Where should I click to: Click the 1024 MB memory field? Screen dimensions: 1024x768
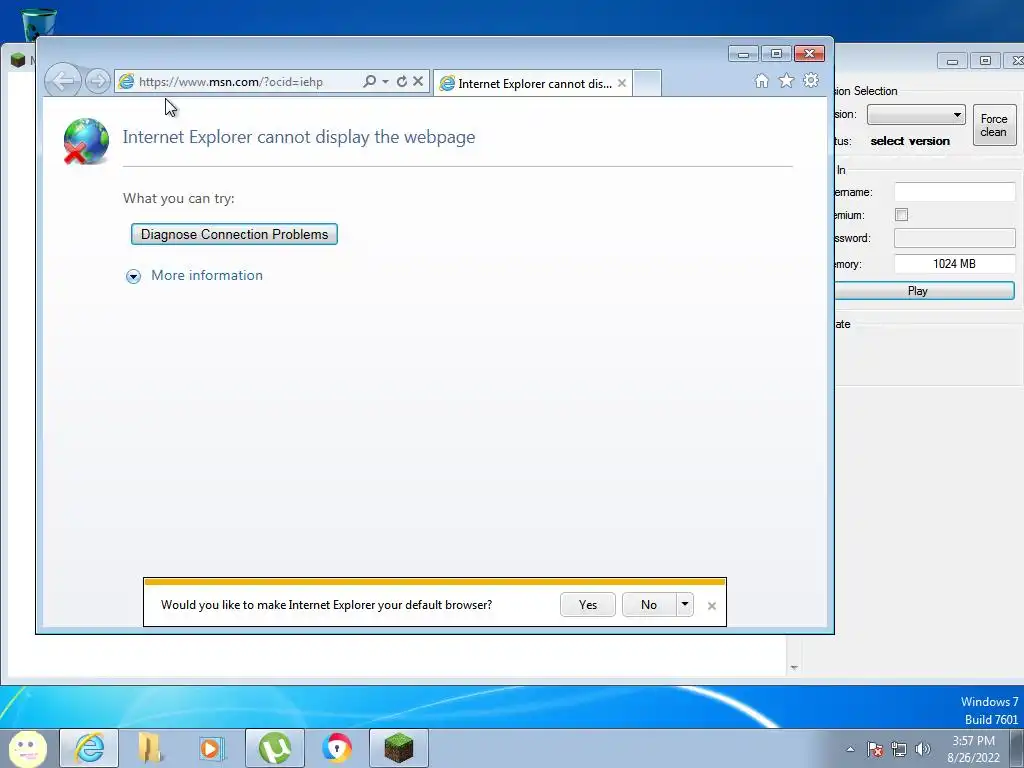pyautogui.click(x=955, y=264)
